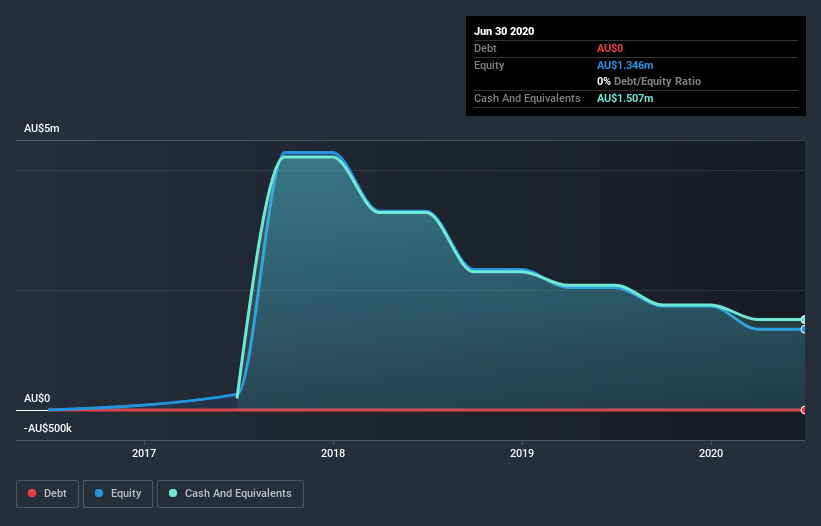Click the Equity row label in tooltip
Viewport: 821px width, 526px height.
(489, 65)
